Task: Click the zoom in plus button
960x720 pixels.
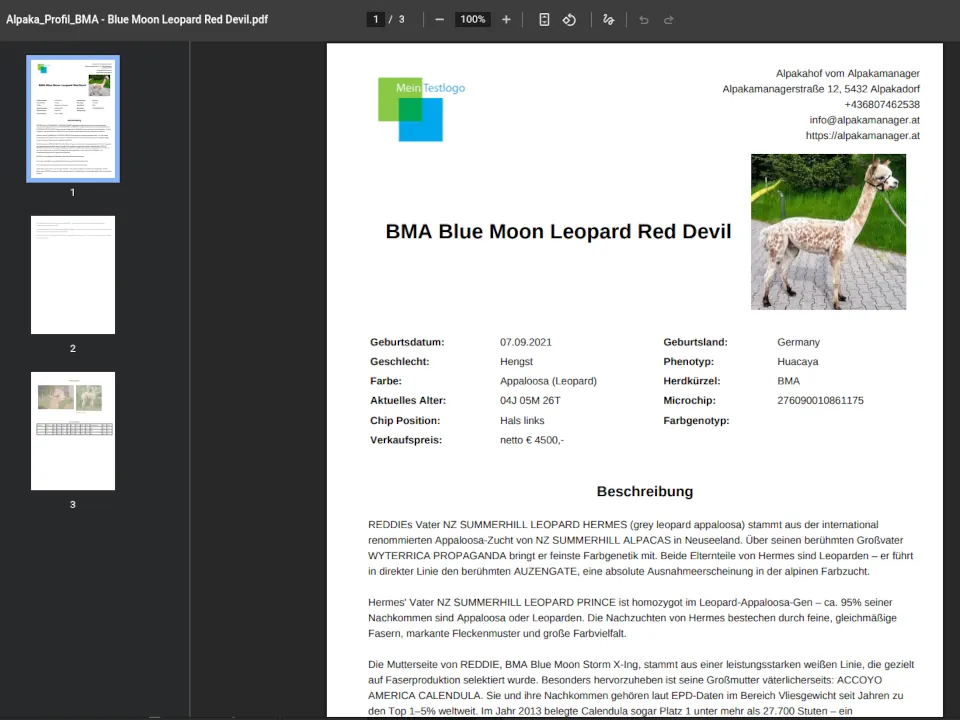Action: tap(506, 20)
